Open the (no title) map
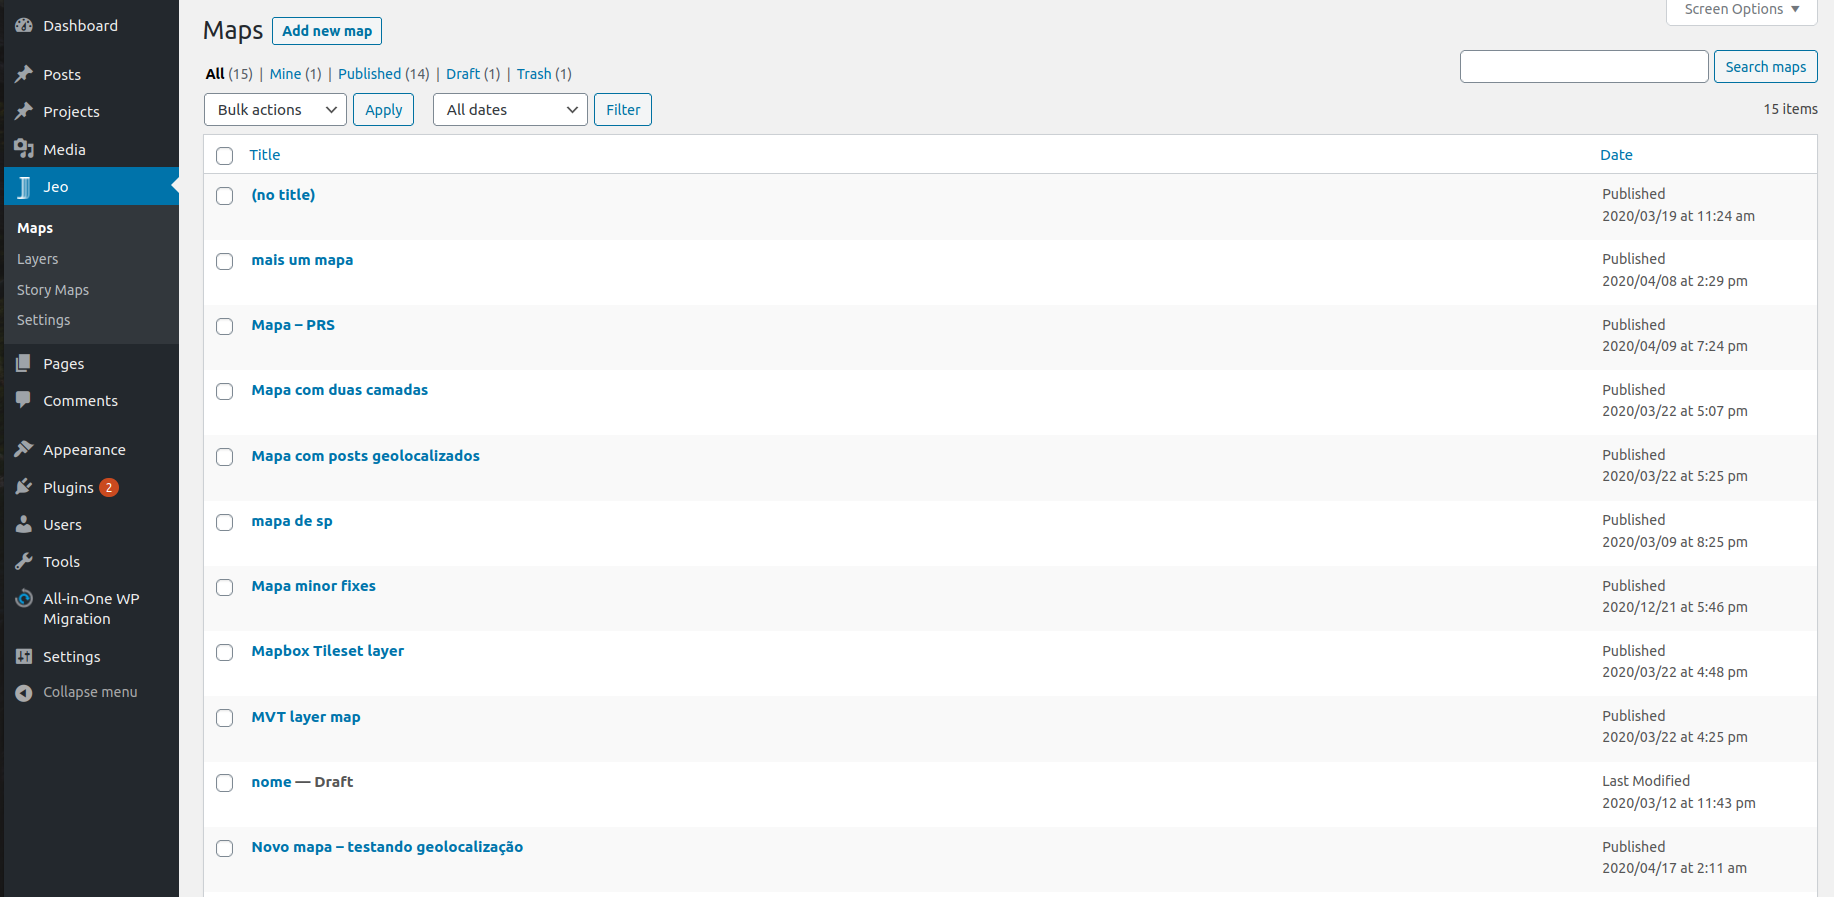 (x=283, y=195)
